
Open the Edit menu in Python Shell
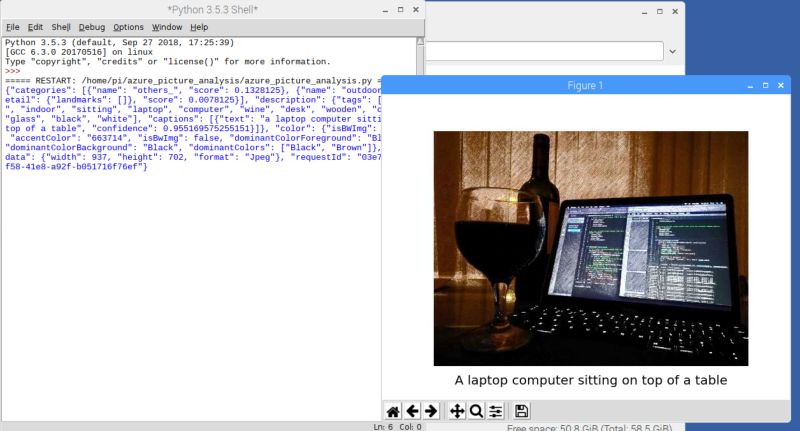pyautogui.click(x=35, y=27)
